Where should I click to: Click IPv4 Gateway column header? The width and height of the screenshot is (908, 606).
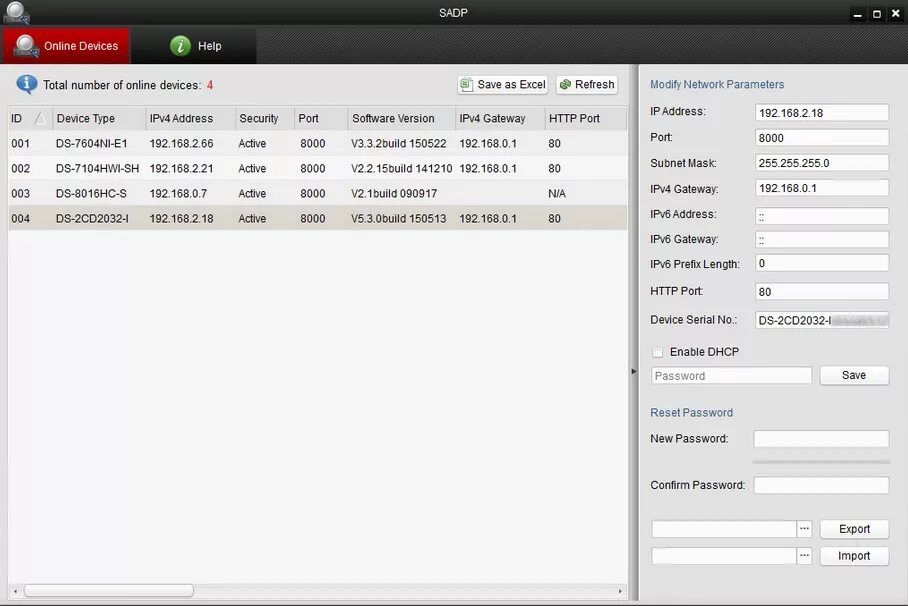tap(500, 118)
